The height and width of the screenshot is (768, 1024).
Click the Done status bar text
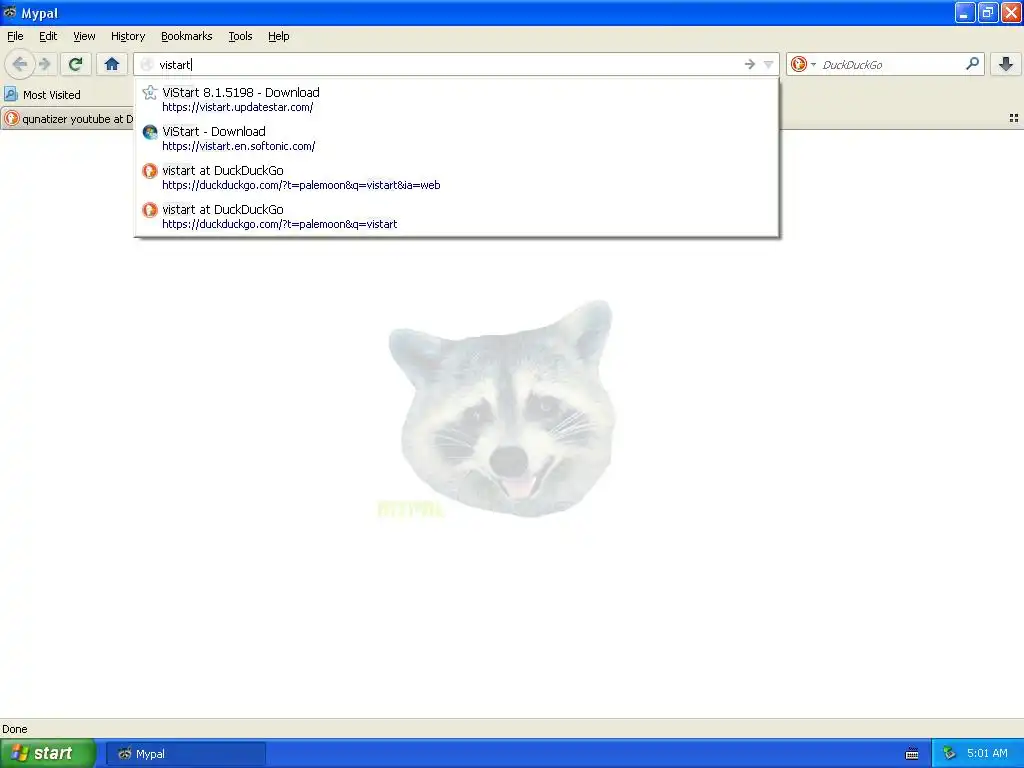click(14, 729)
